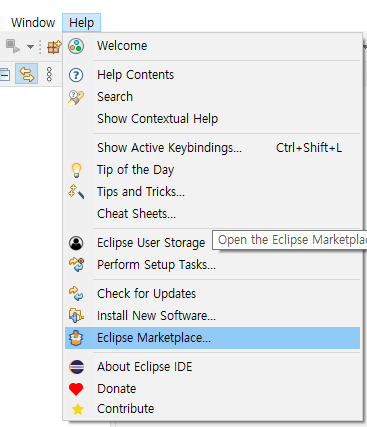Click the Perform Setup Tasks icon
The height and width of the screenshot is (427, 367).
76,265
